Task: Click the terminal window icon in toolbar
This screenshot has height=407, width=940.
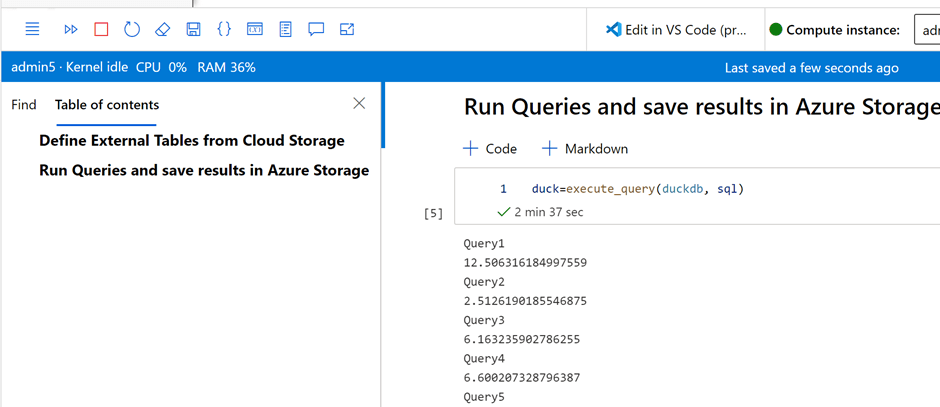Action: [255, 30]
